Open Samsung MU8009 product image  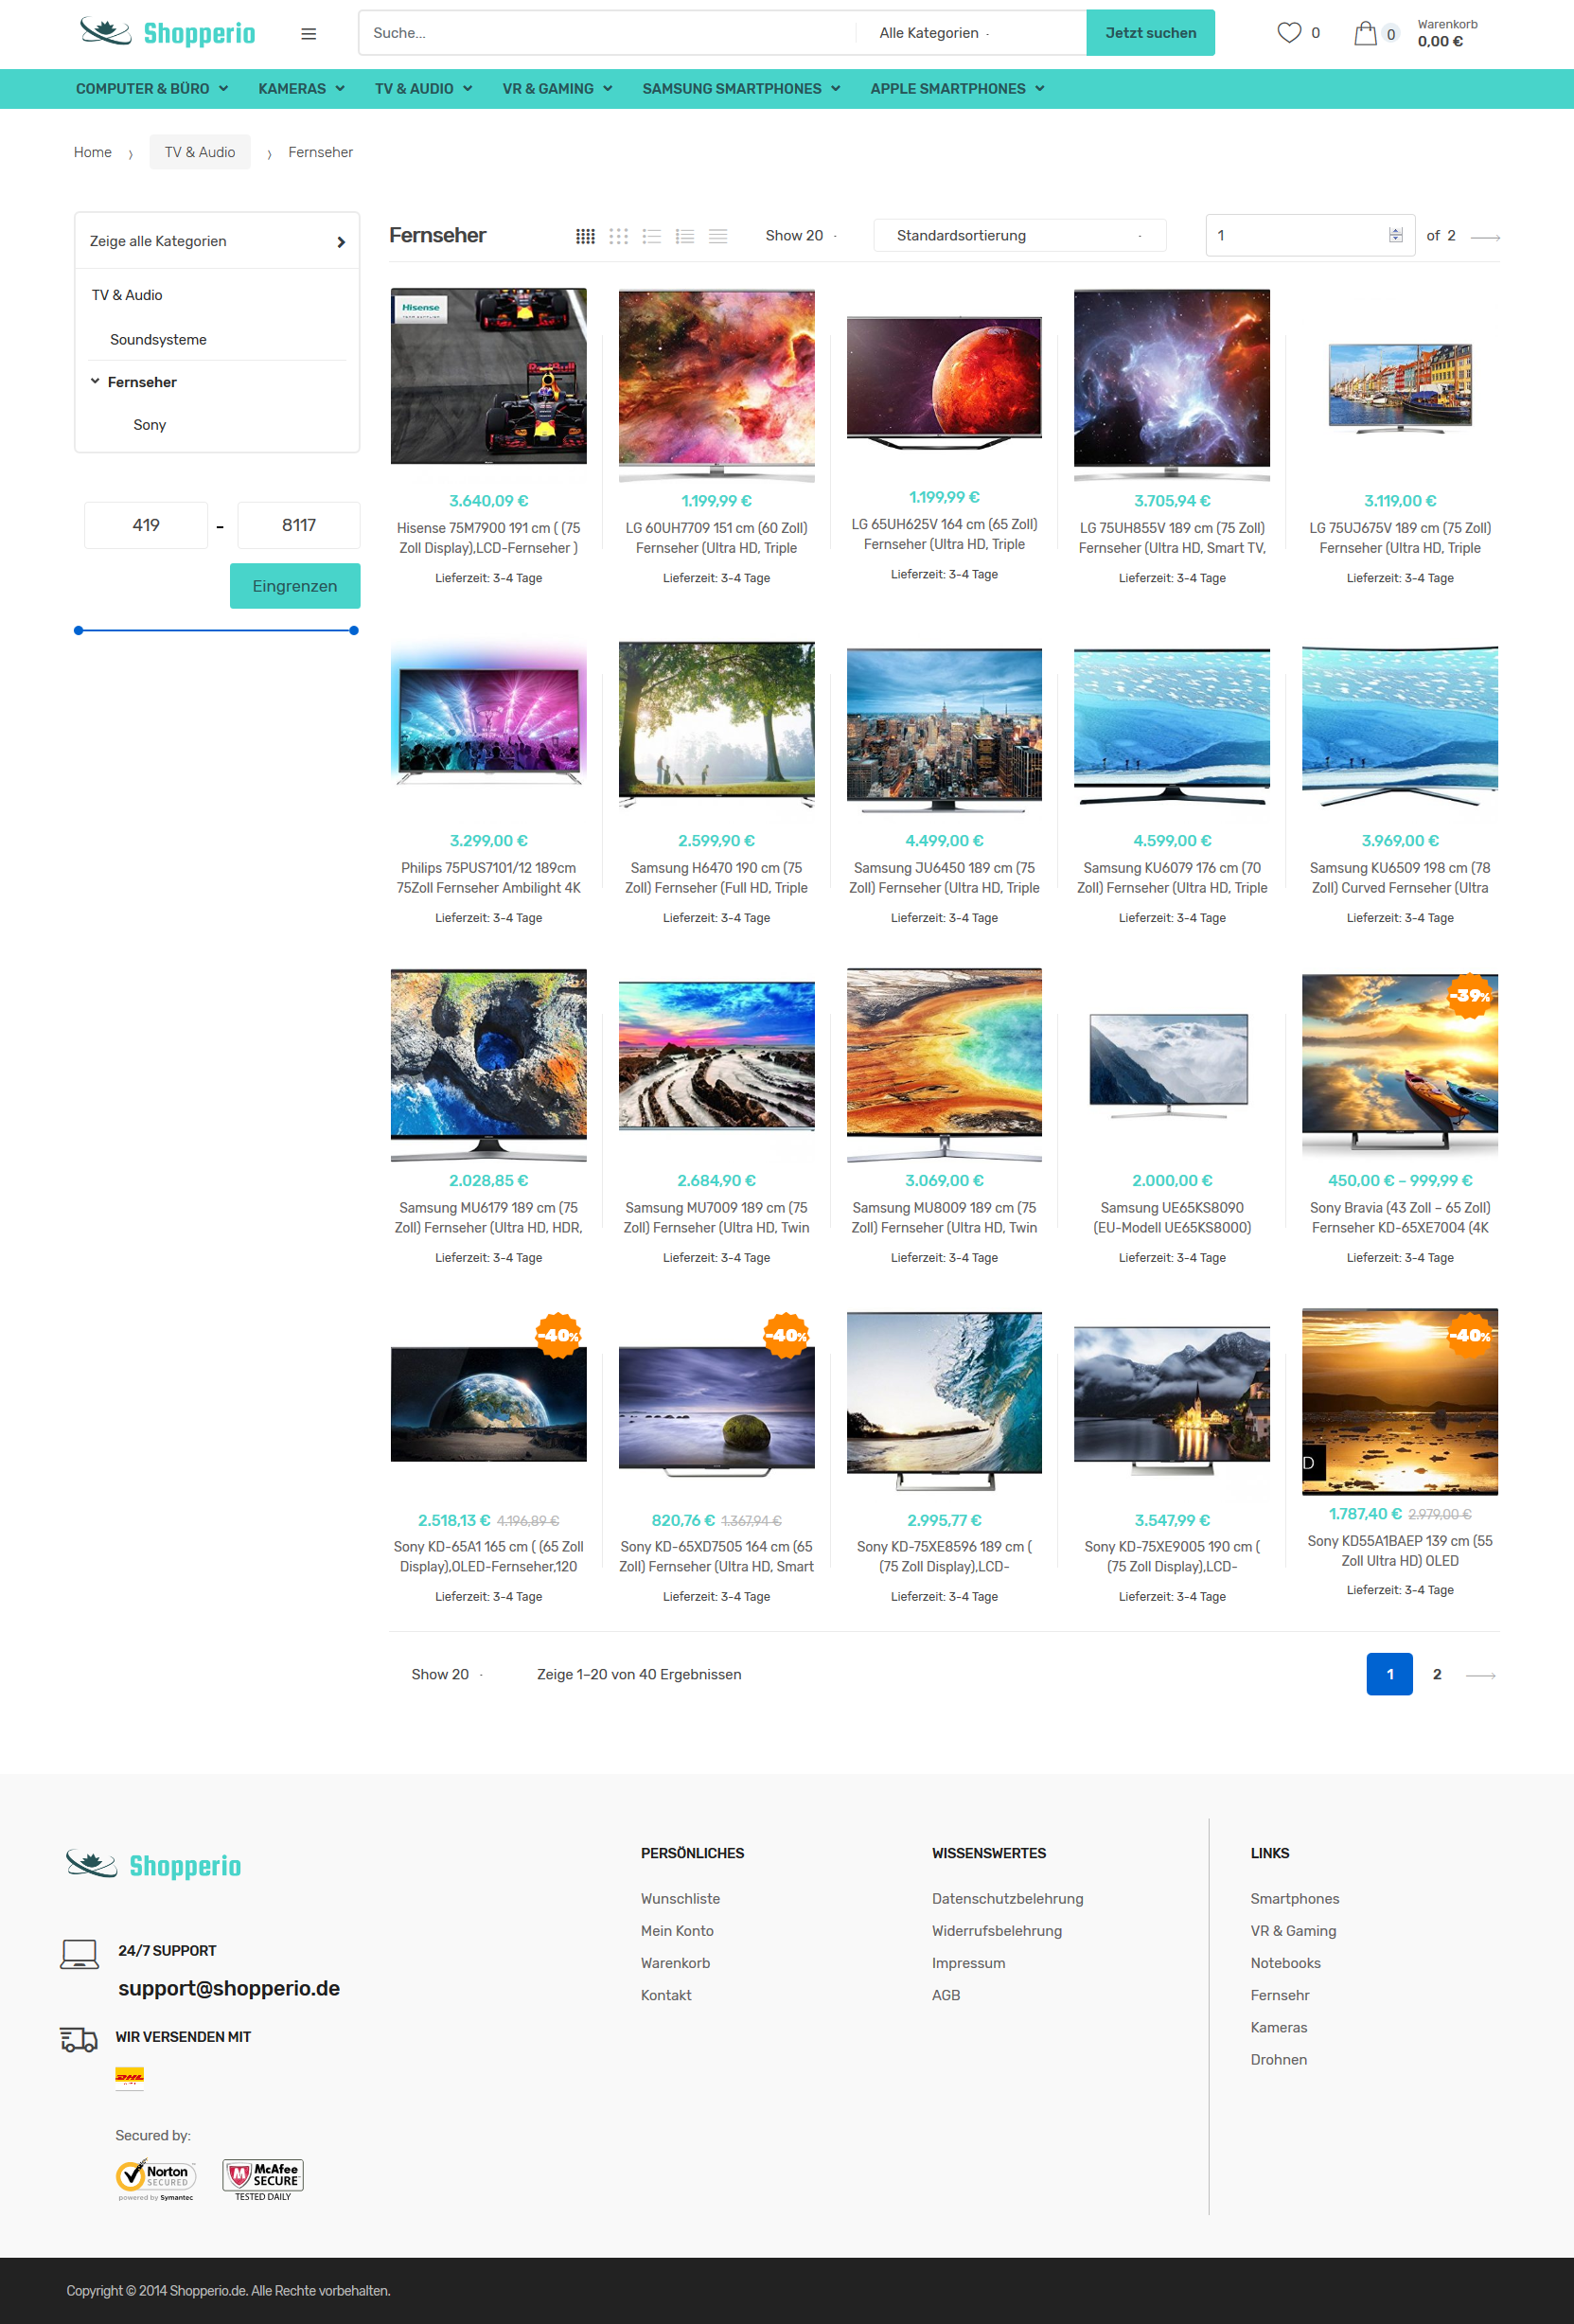[944, 1065]
